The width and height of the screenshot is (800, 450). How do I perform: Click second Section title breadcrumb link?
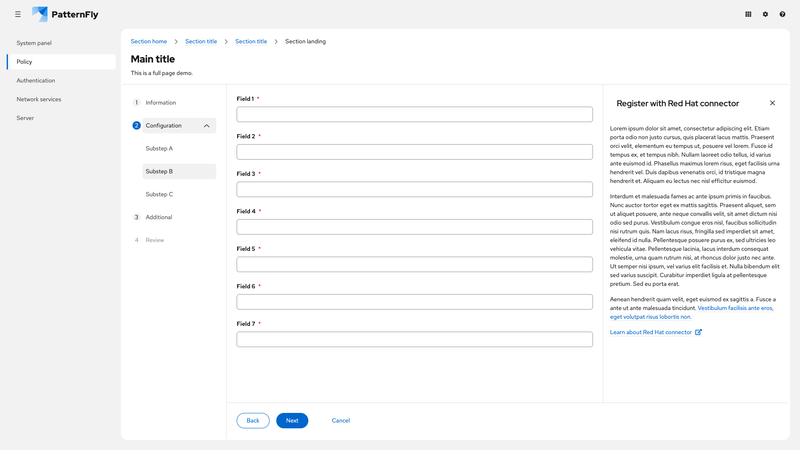pyautogui.click(x=251, y=41)
